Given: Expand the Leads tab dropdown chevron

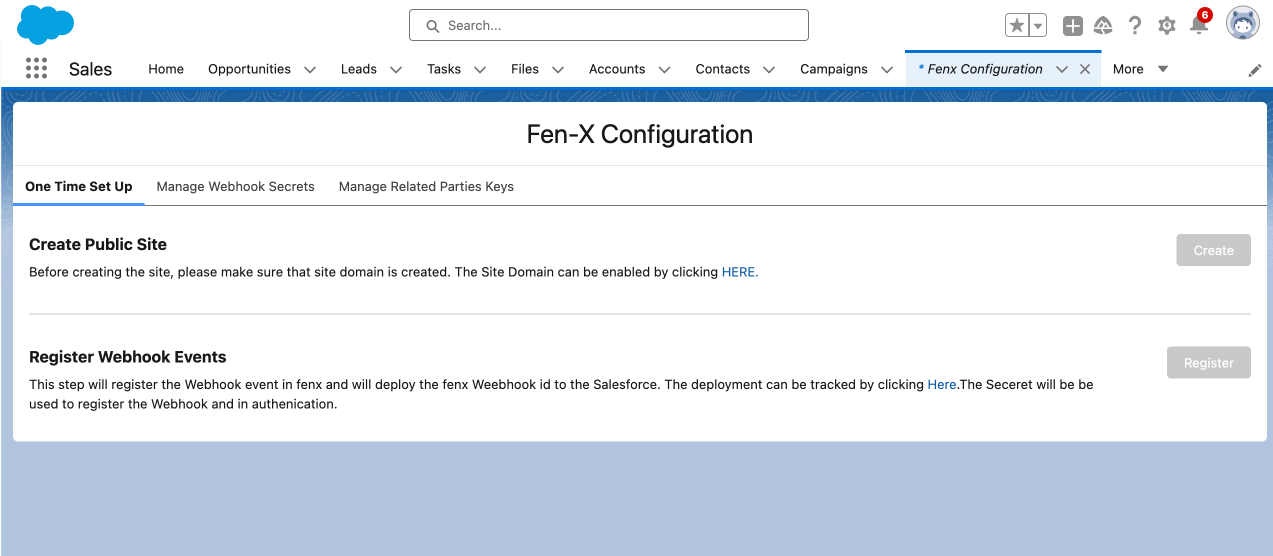Looking at the screenshot, I should (396, 70).
